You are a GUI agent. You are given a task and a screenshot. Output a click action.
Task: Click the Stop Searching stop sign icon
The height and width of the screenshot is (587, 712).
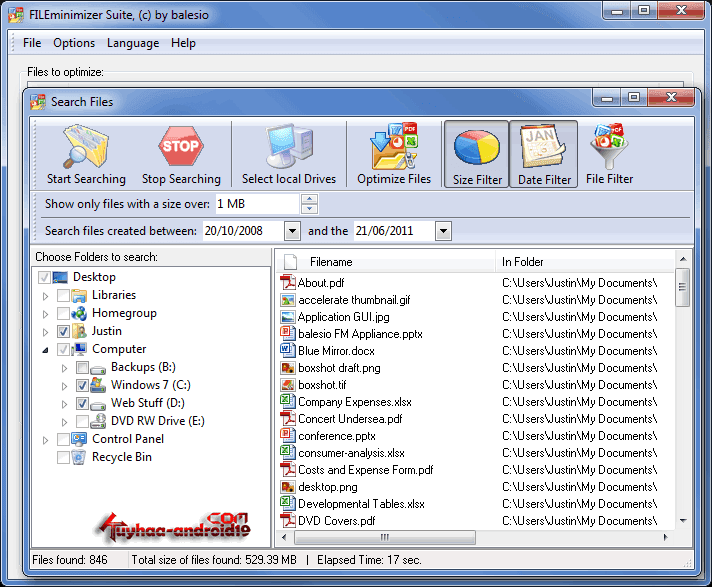tap(181, 146)
